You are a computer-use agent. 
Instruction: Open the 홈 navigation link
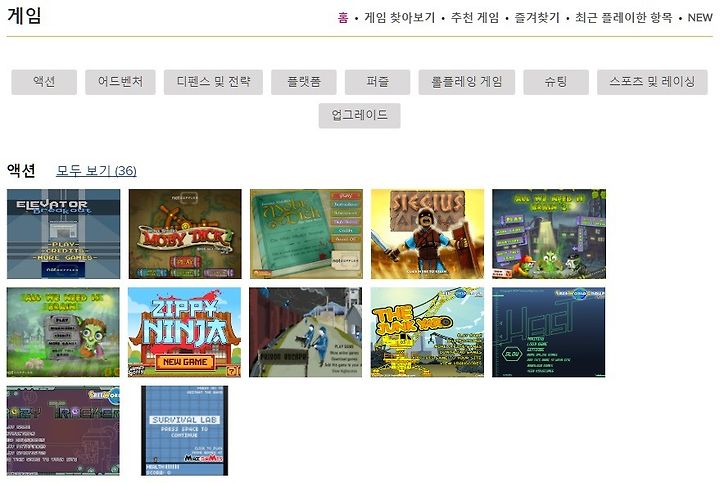click(x=343, y=17)
